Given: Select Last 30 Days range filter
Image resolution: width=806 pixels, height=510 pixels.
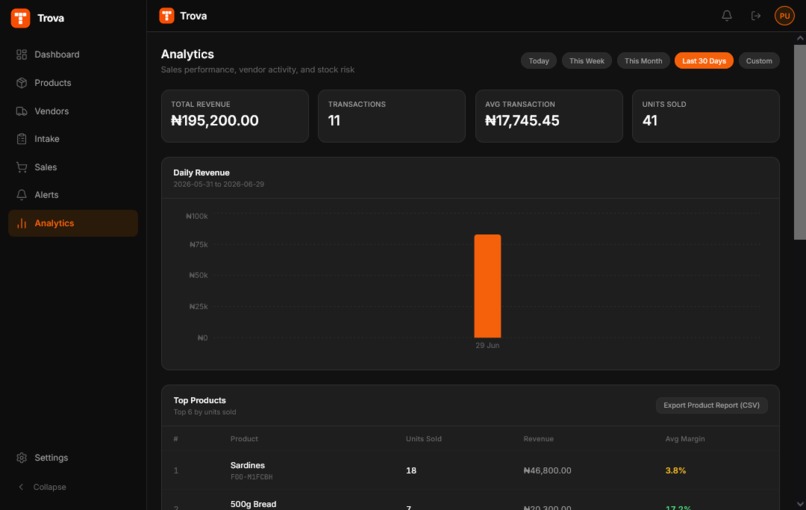Looking at the screenshot, I should [704, 61].
